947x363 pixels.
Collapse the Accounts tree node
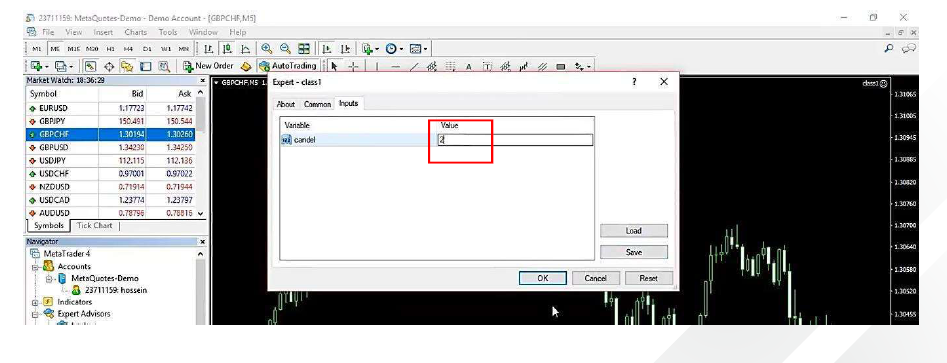point(35,266)
